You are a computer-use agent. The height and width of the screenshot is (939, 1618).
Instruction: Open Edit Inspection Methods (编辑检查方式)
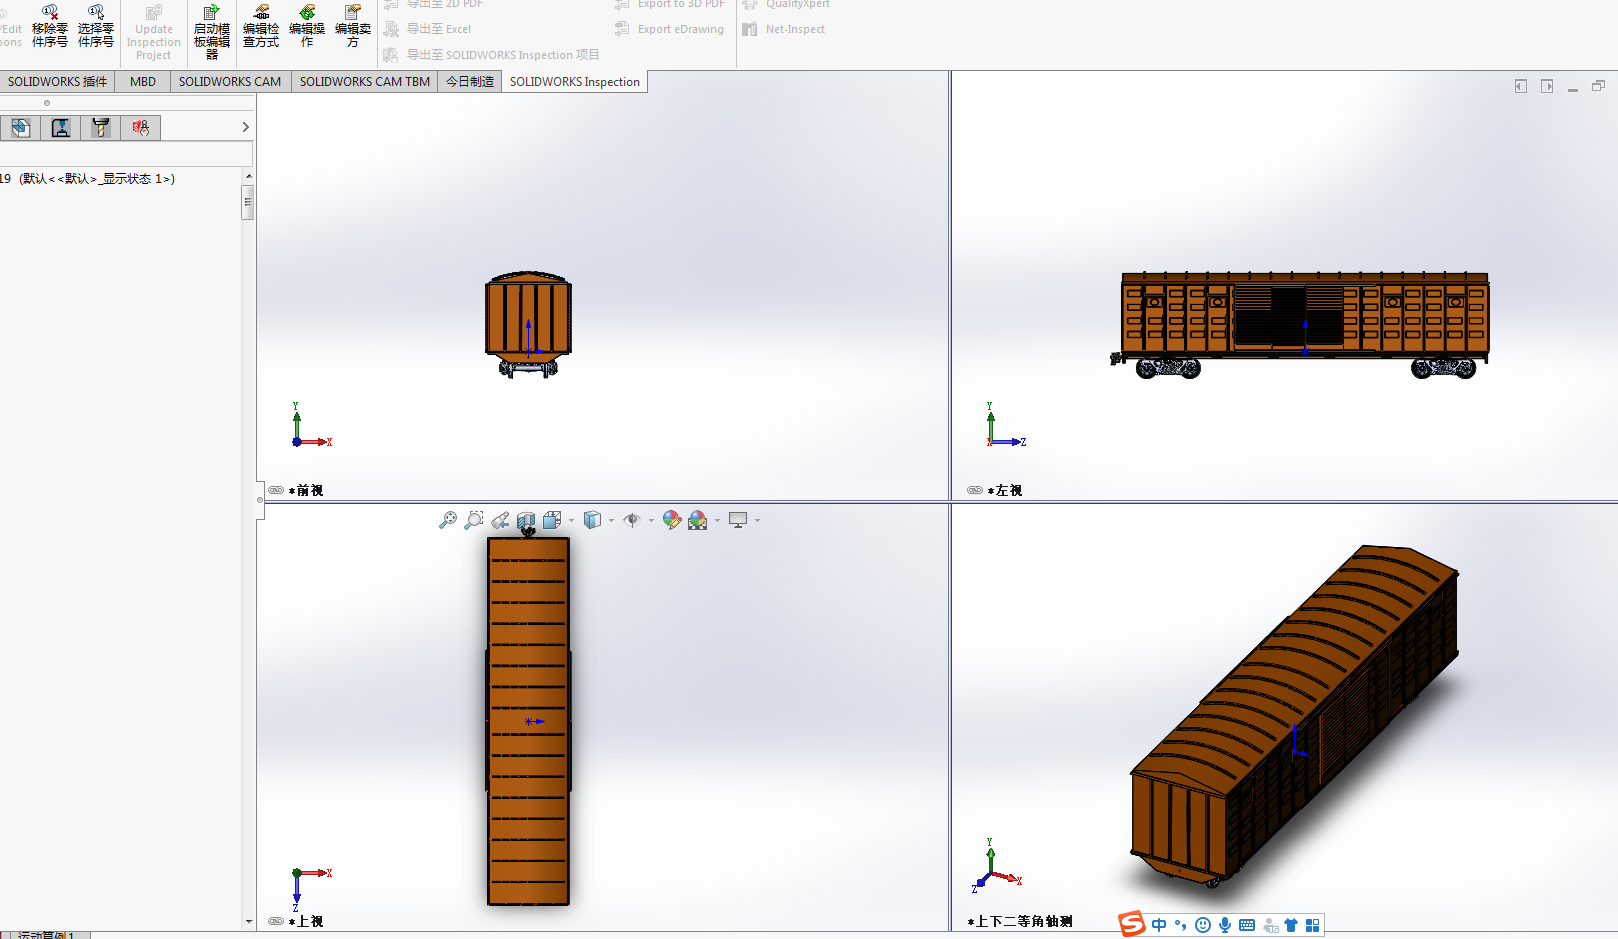pyautogui.click(x=261, y=26)
